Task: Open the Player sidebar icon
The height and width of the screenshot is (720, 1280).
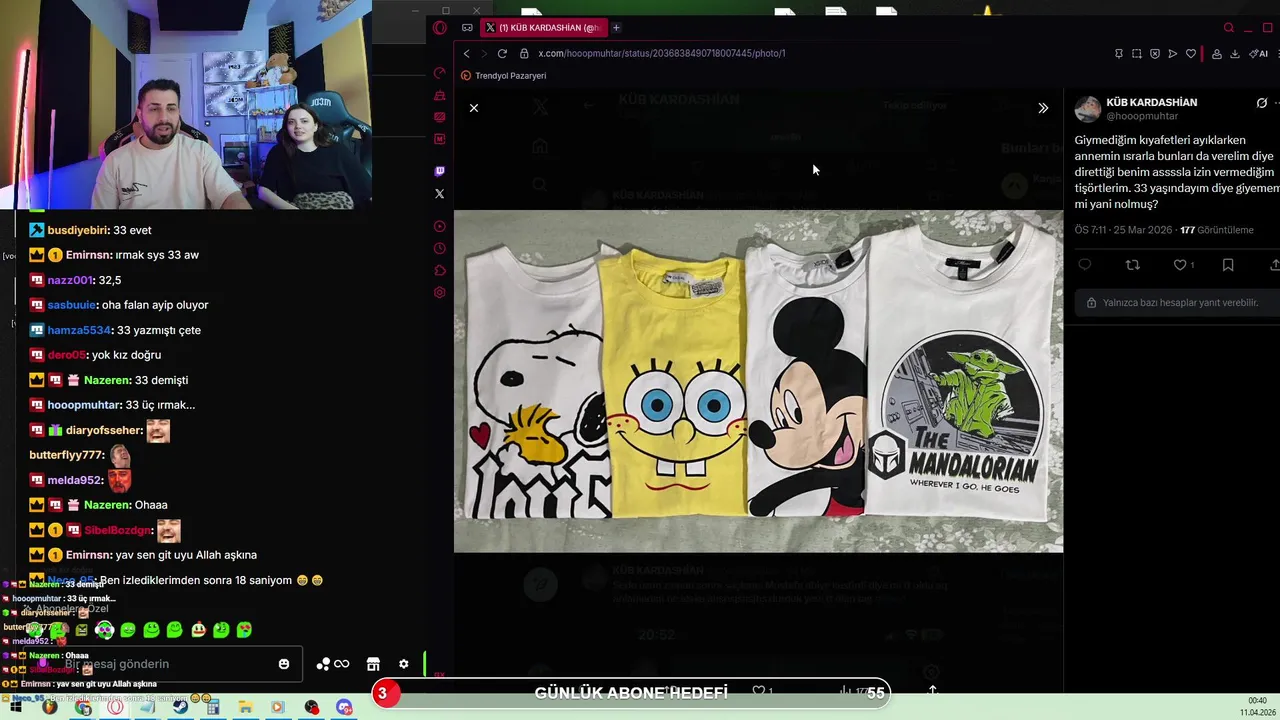Action: point(440,226)
